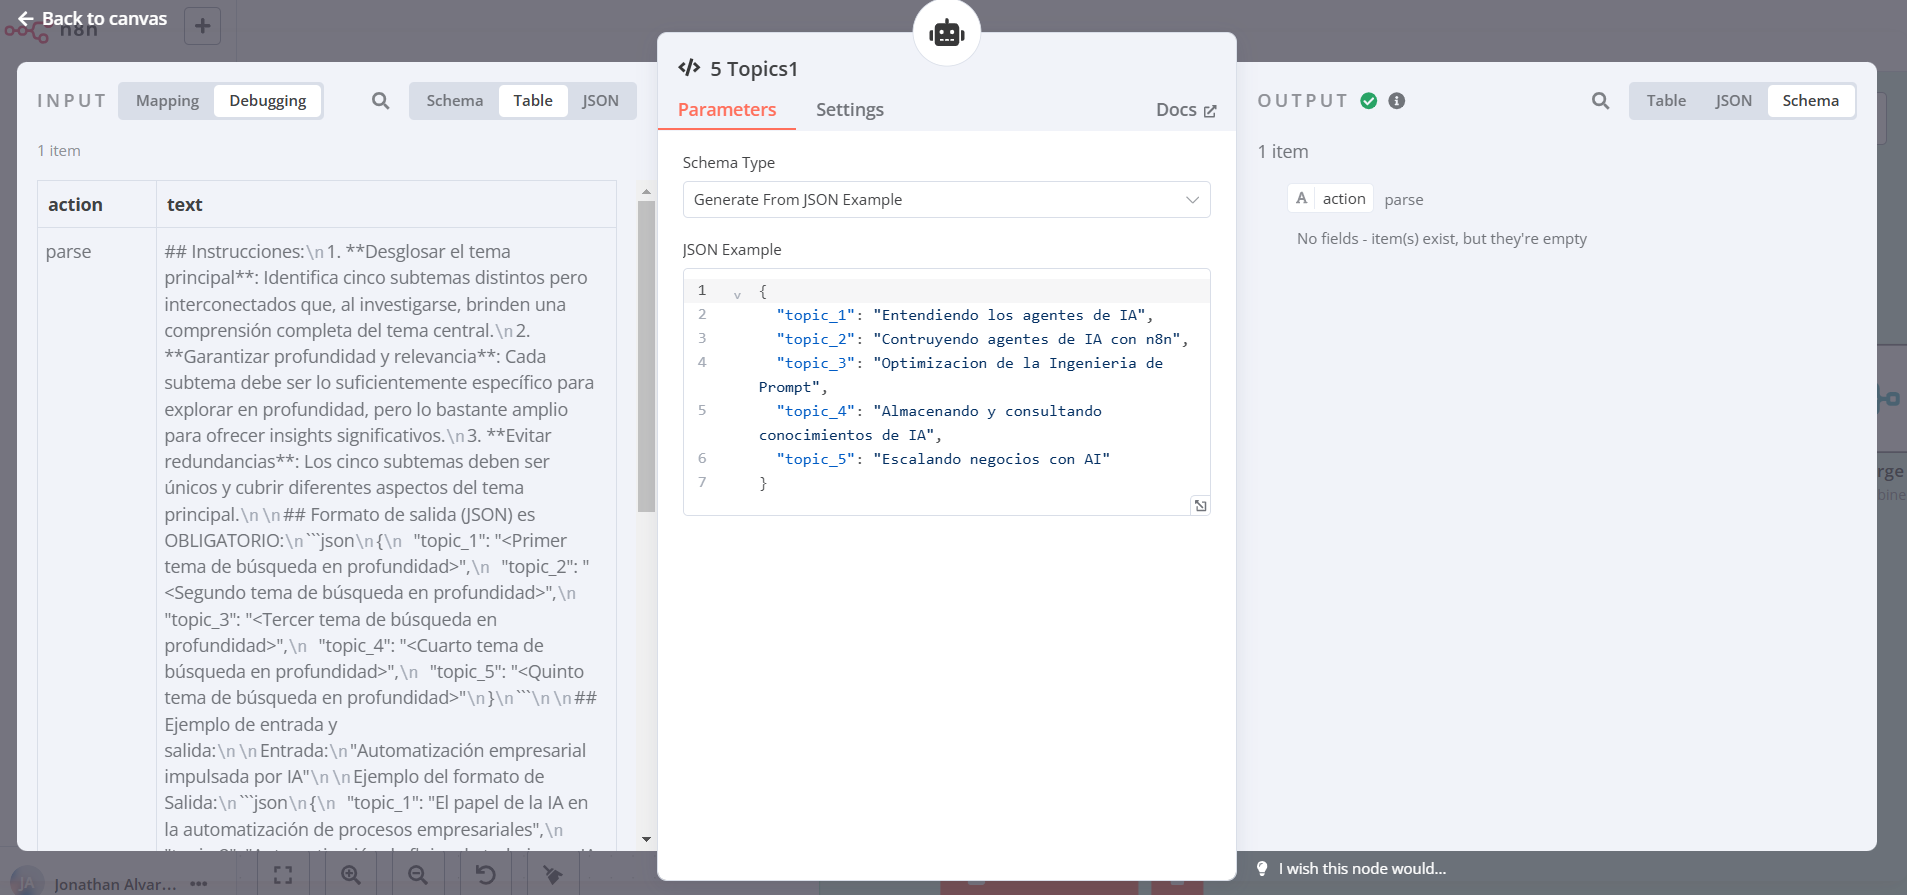1907x895 pixels.
Task: Click the lightbulb feedback icon
Action: pos(1262,869)
